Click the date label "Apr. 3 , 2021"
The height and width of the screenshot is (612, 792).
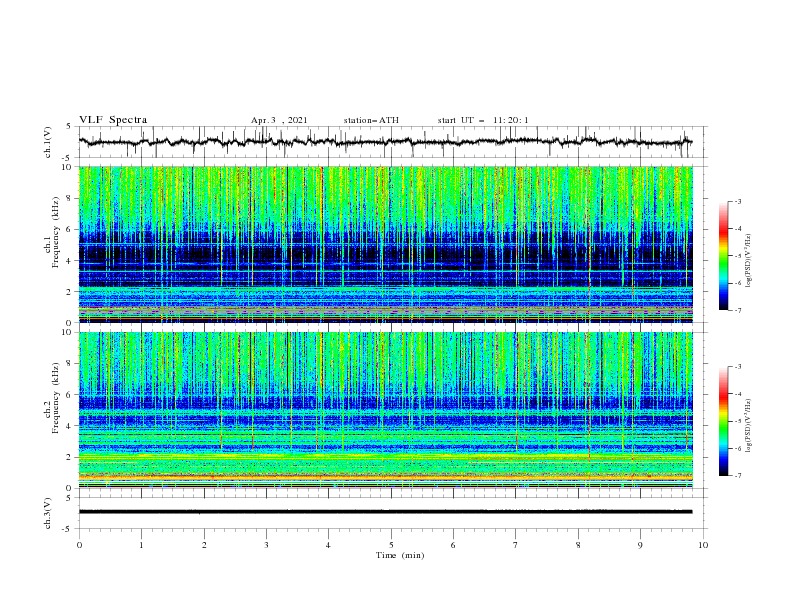pos(279,120)
